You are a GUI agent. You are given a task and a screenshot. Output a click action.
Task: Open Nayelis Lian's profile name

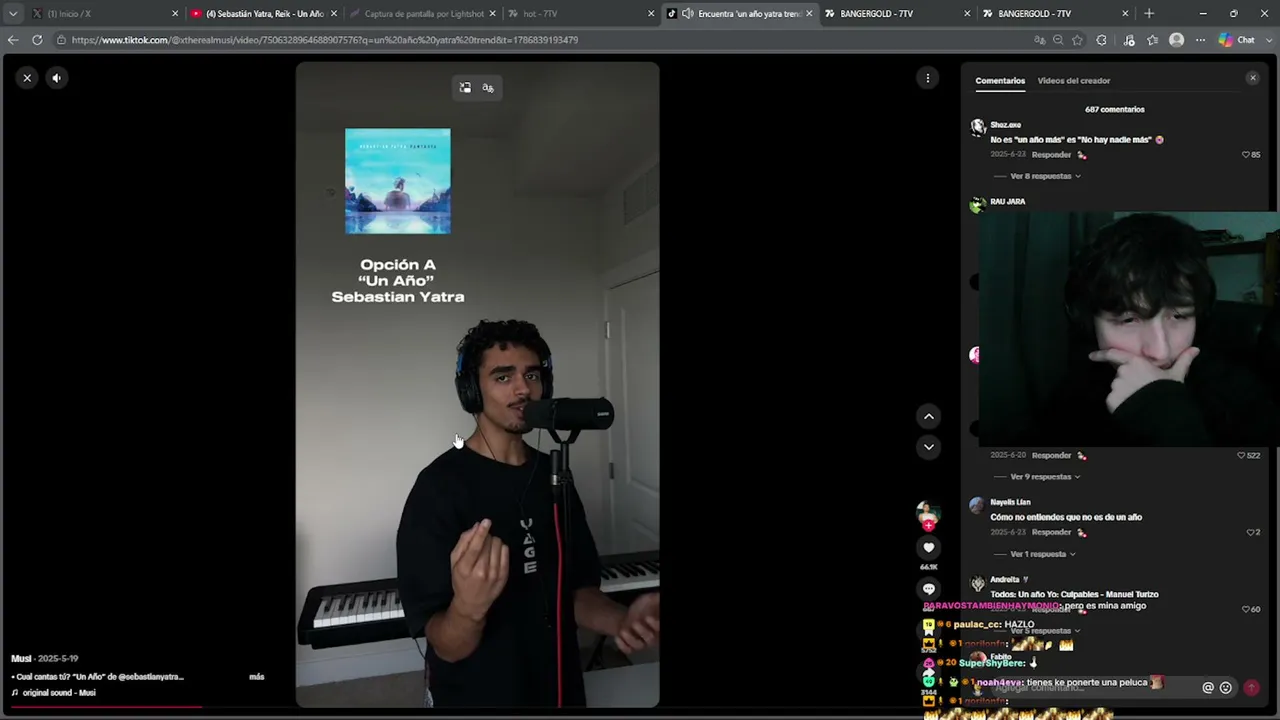click(x=1010, y=502)
